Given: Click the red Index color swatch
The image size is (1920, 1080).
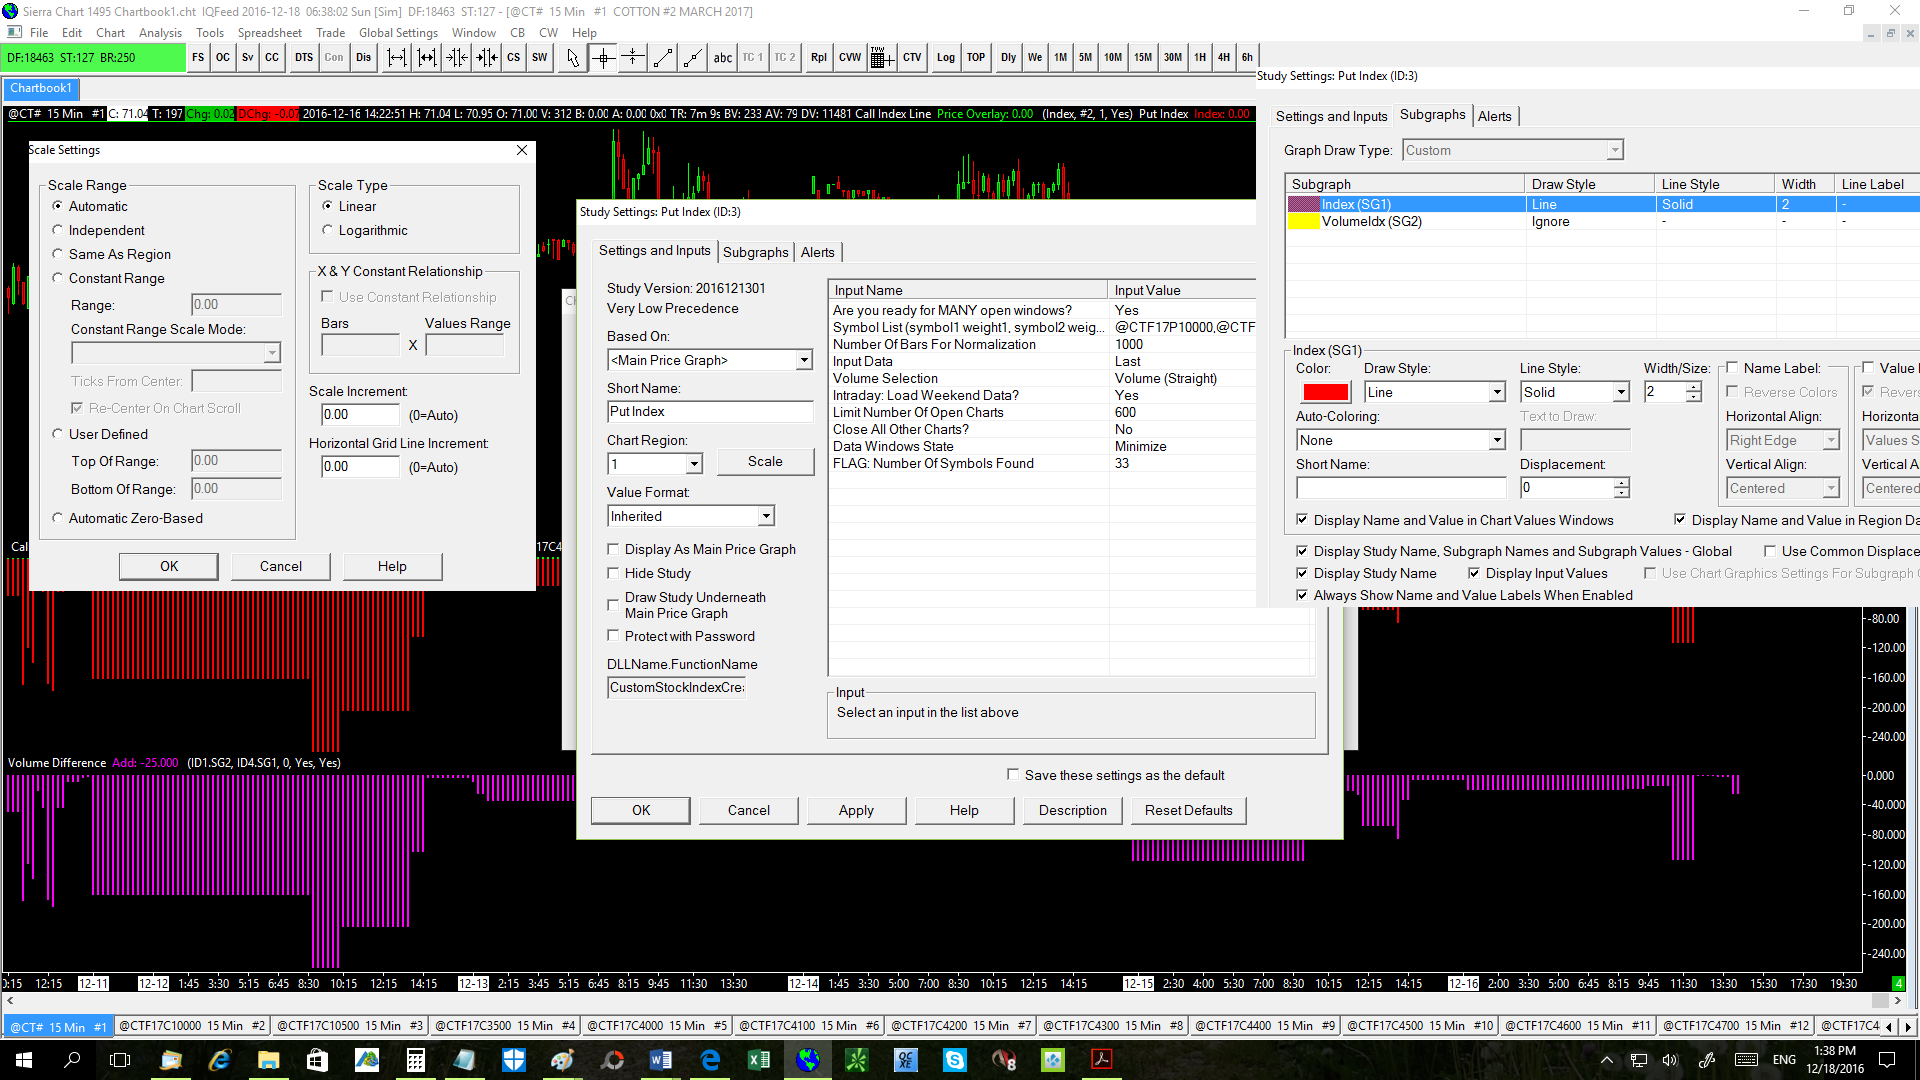Looking at the screenshot, I should tap(1325, 392).
